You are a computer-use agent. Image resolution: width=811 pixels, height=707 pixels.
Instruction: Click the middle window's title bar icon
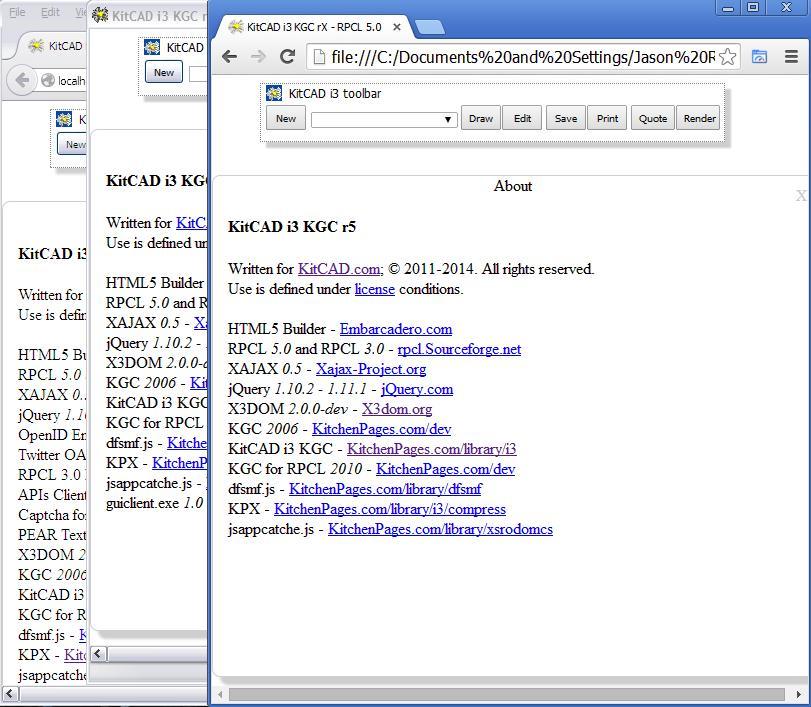coord(100,15)
